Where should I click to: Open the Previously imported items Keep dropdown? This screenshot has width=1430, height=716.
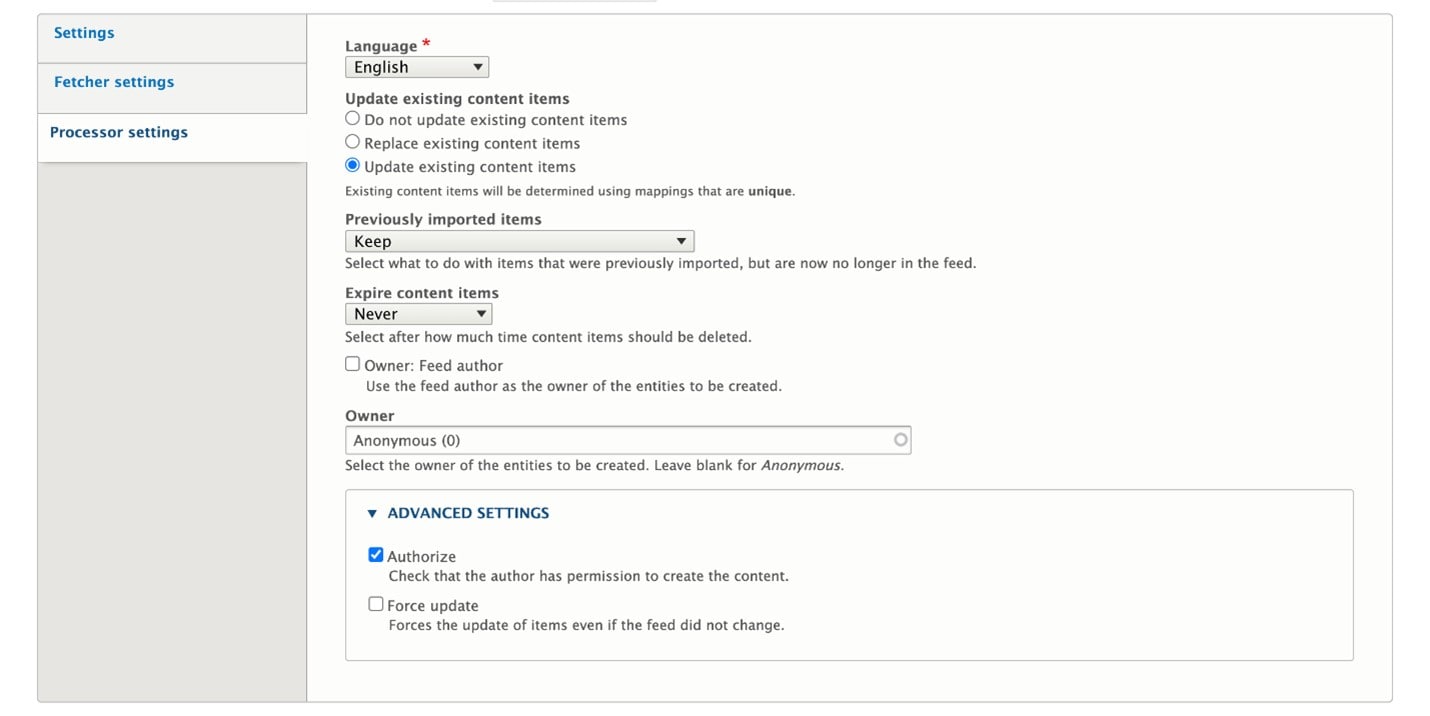tap(519, 241)
